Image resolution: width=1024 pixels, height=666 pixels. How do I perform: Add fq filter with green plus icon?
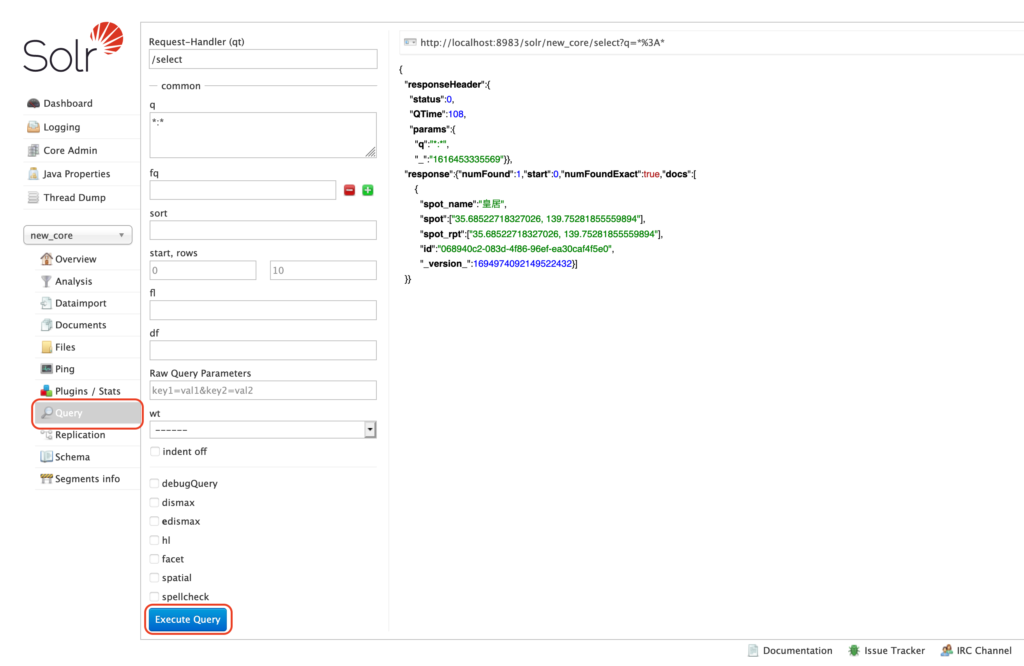tap(368, 190)
